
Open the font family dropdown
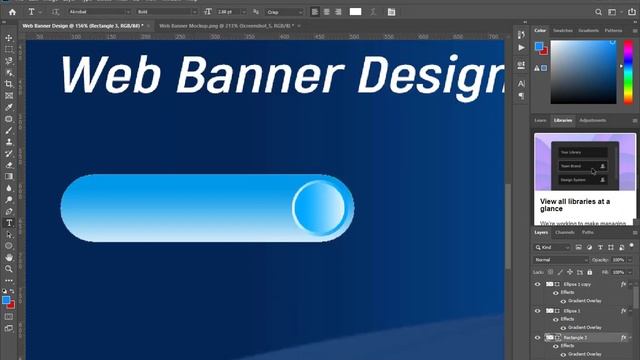100,12
